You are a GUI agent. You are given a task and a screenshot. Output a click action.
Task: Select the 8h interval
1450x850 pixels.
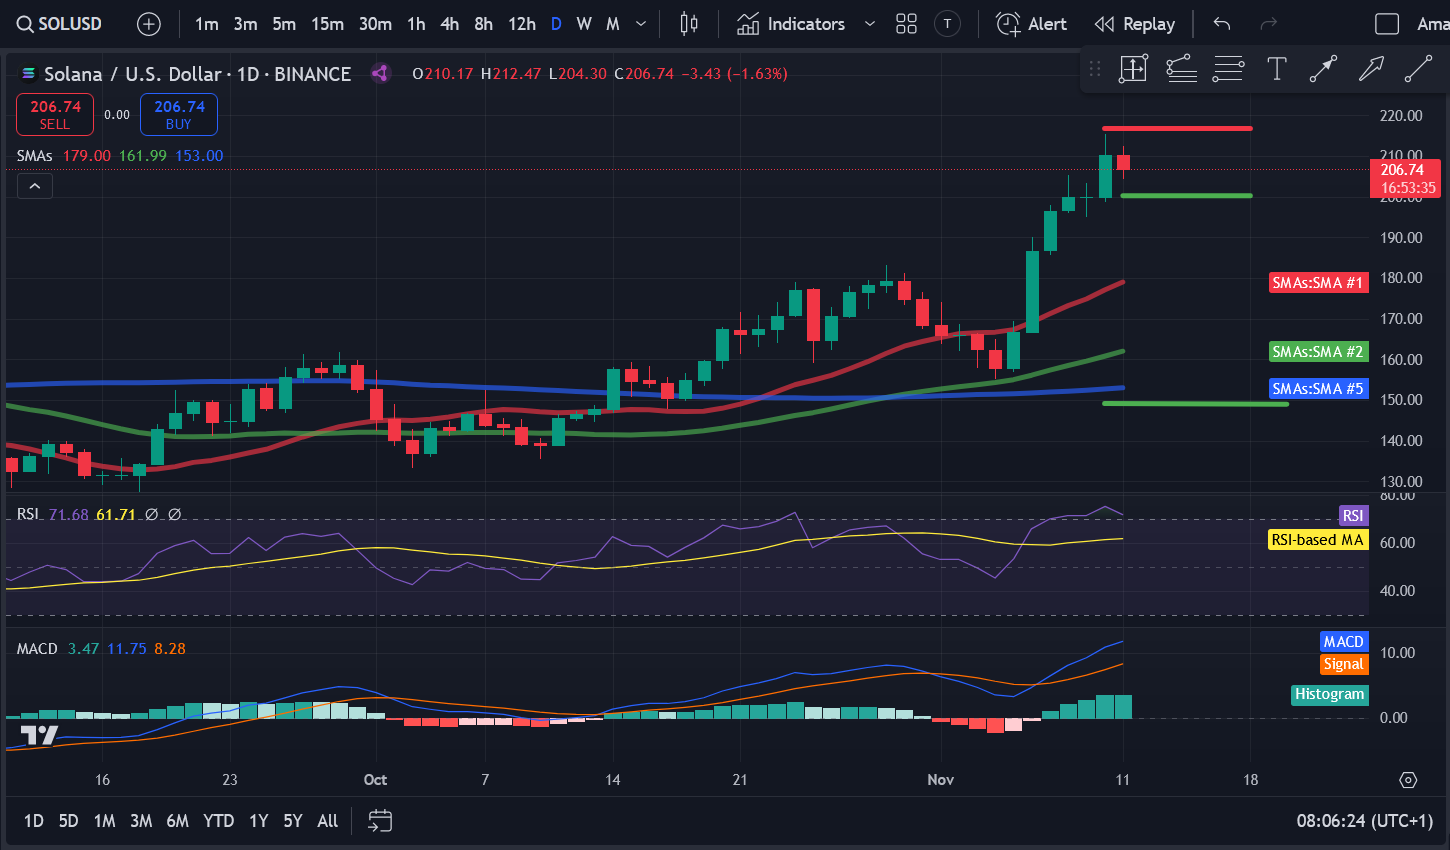click(x=483, y=24)
